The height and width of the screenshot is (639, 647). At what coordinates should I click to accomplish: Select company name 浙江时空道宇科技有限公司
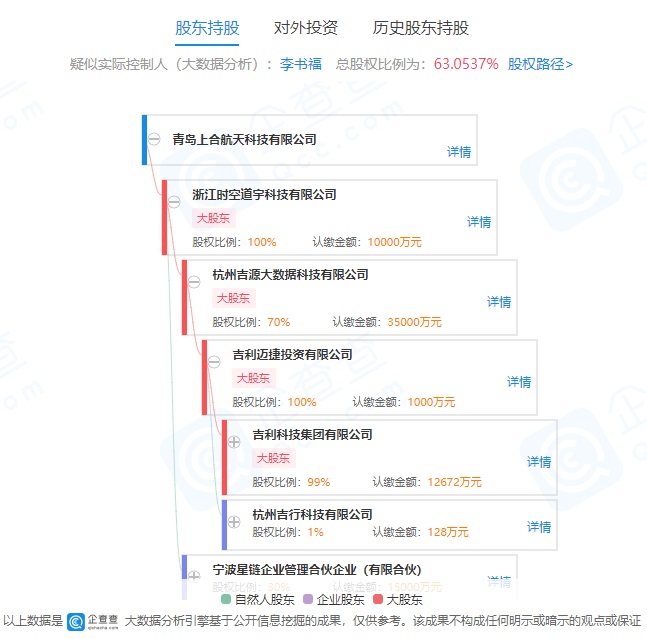click(264, 195)
